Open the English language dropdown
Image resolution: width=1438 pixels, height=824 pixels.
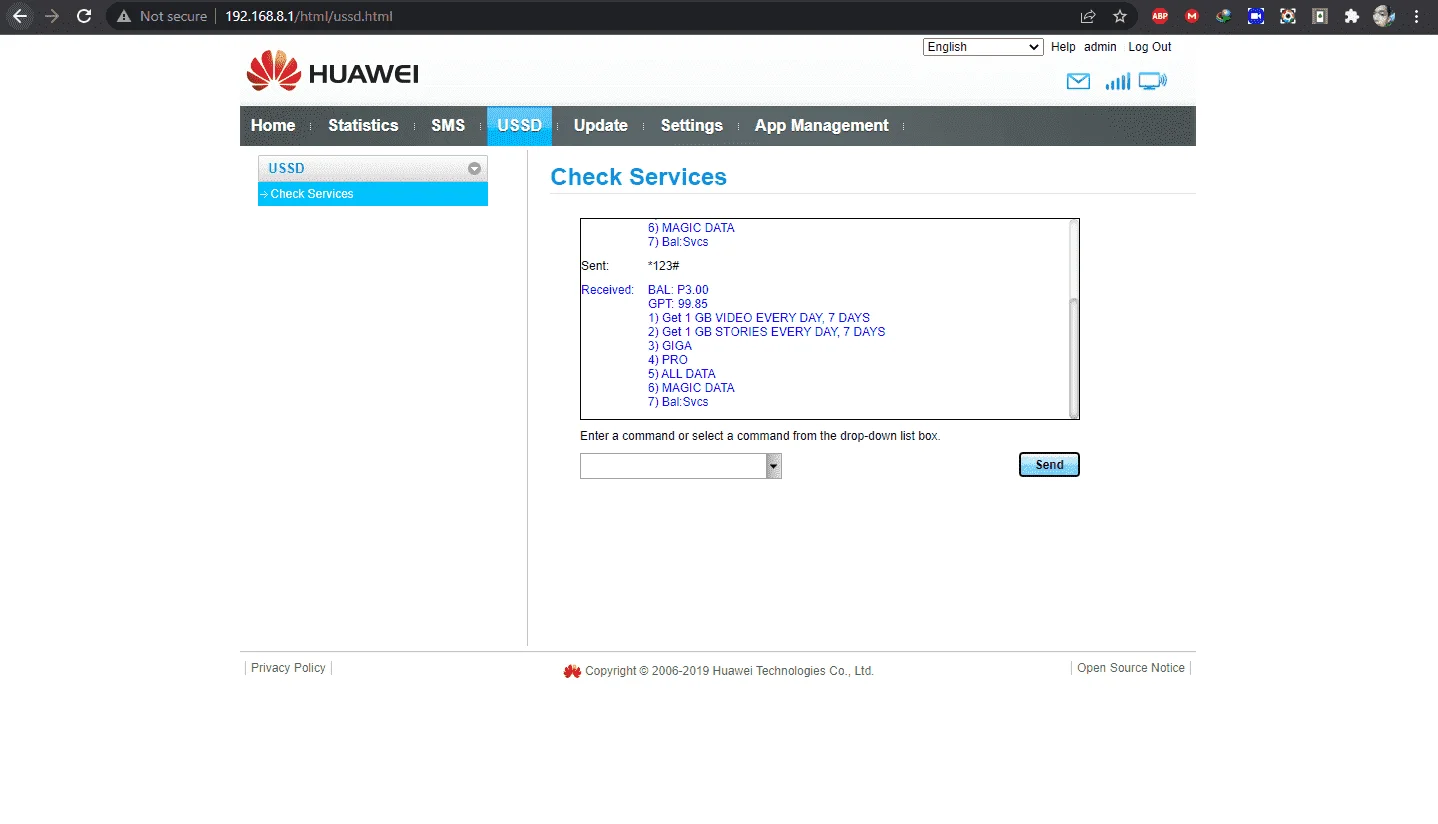click(983, 47)
